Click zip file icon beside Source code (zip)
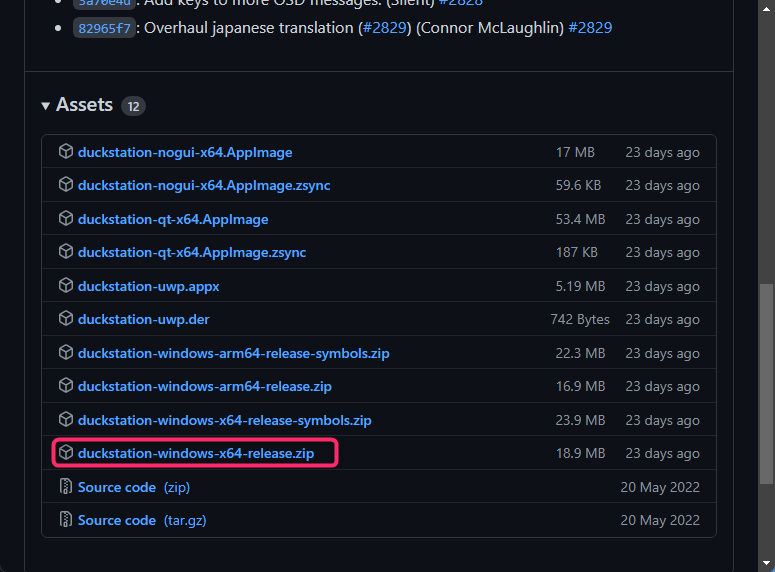The width and height of the screenshot is (775, 572). tap(65, 486)
